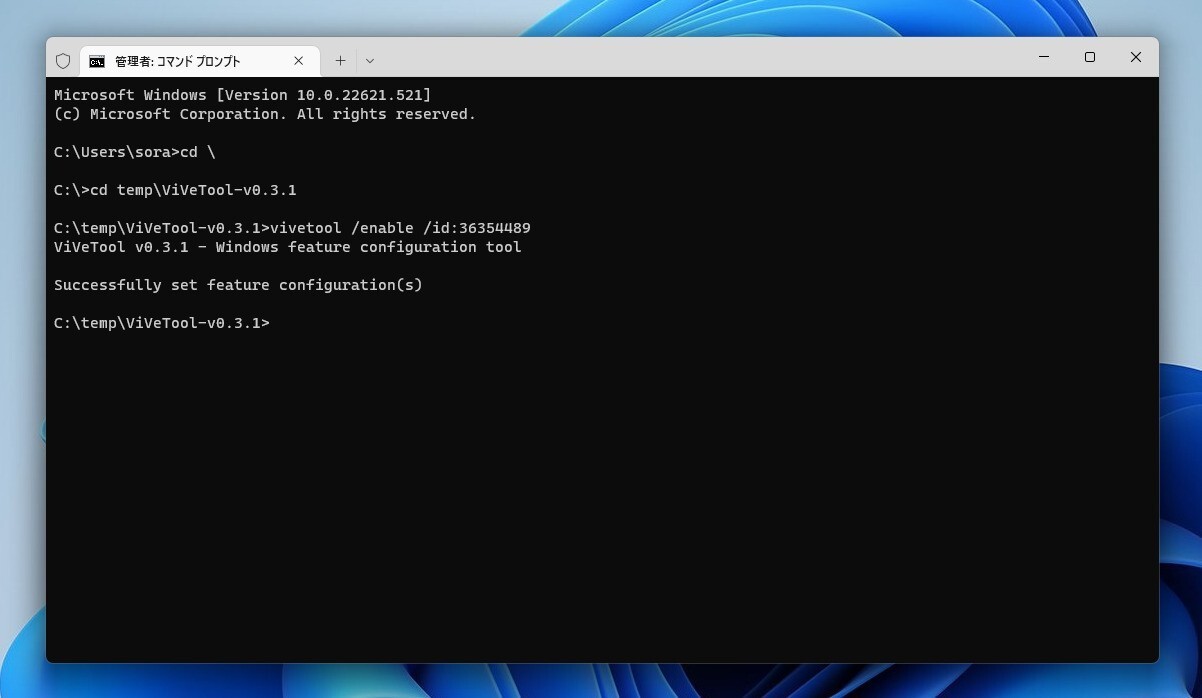The height and width of the screenshot is (698, 1202).
Task: Click the cmd icon on the tab
Action: pos(97,61)
